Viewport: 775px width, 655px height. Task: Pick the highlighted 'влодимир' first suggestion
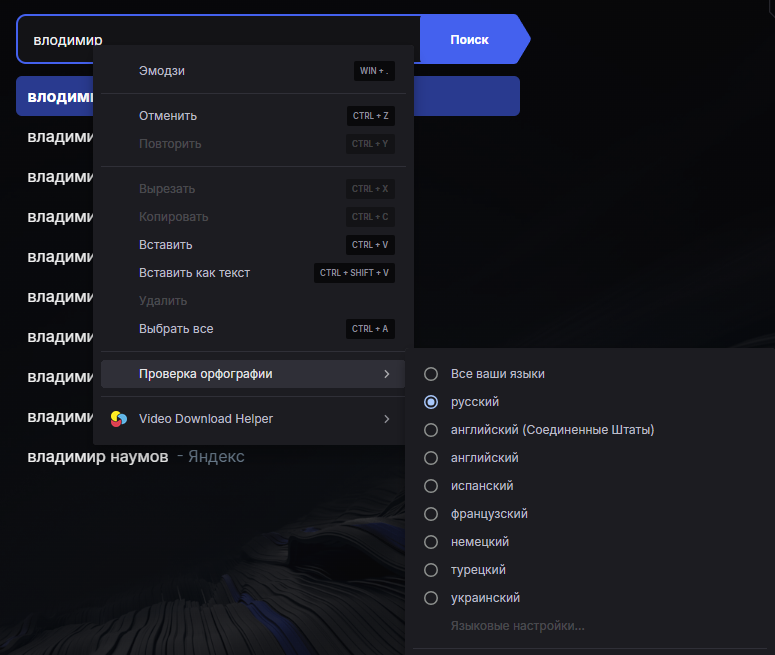click(x=268, y=96)
